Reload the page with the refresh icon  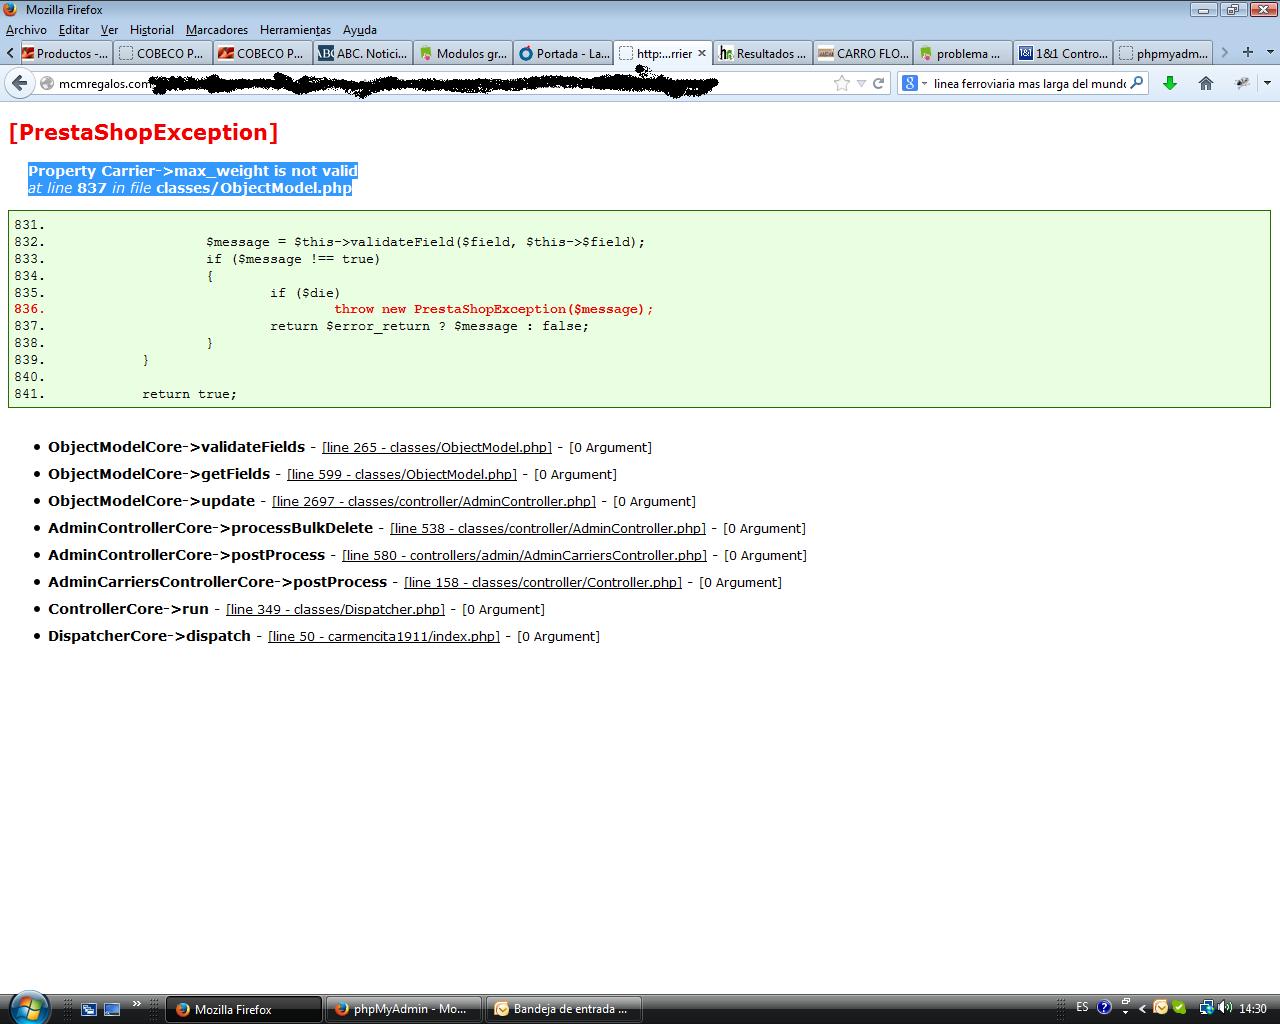pos(878,83)
